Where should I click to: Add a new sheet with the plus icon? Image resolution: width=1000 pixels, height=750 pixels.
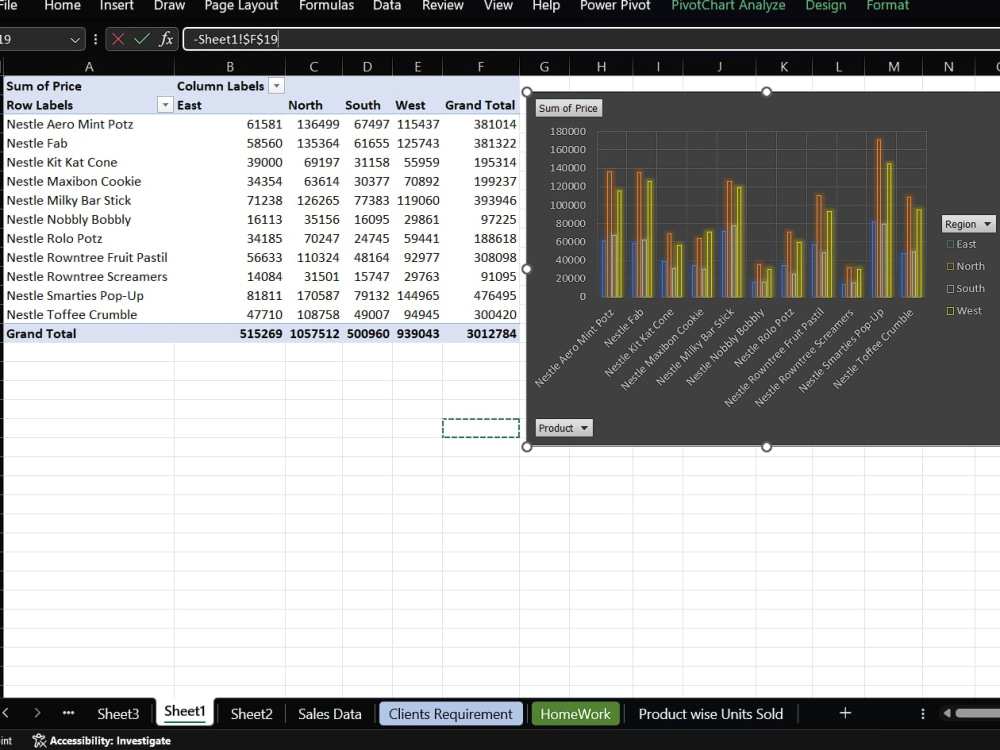click(x=845, y=713)
